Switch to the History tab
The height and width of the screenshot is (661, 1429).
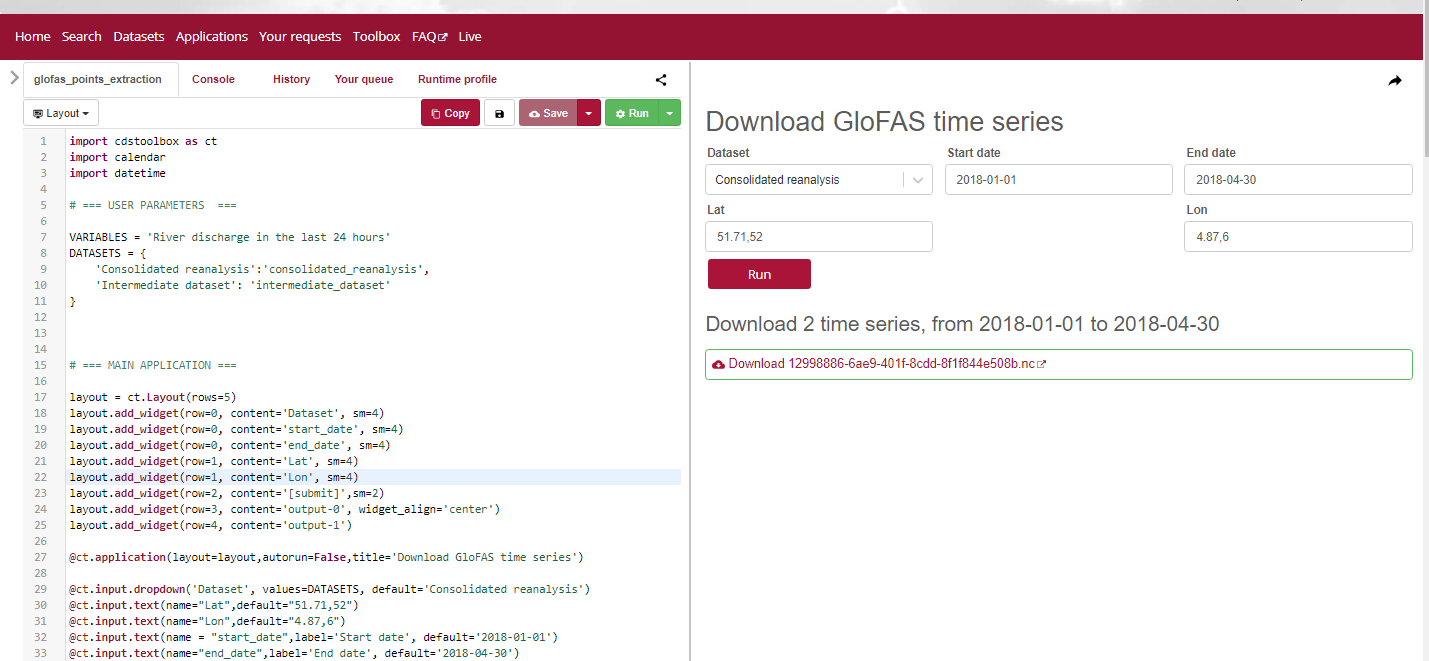click(x=291, y=79)
